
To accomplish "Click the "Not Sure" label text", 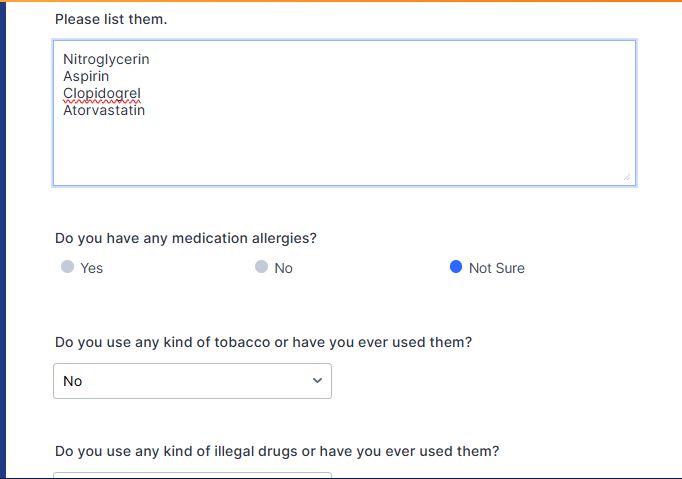I will [x=496, y=268].
